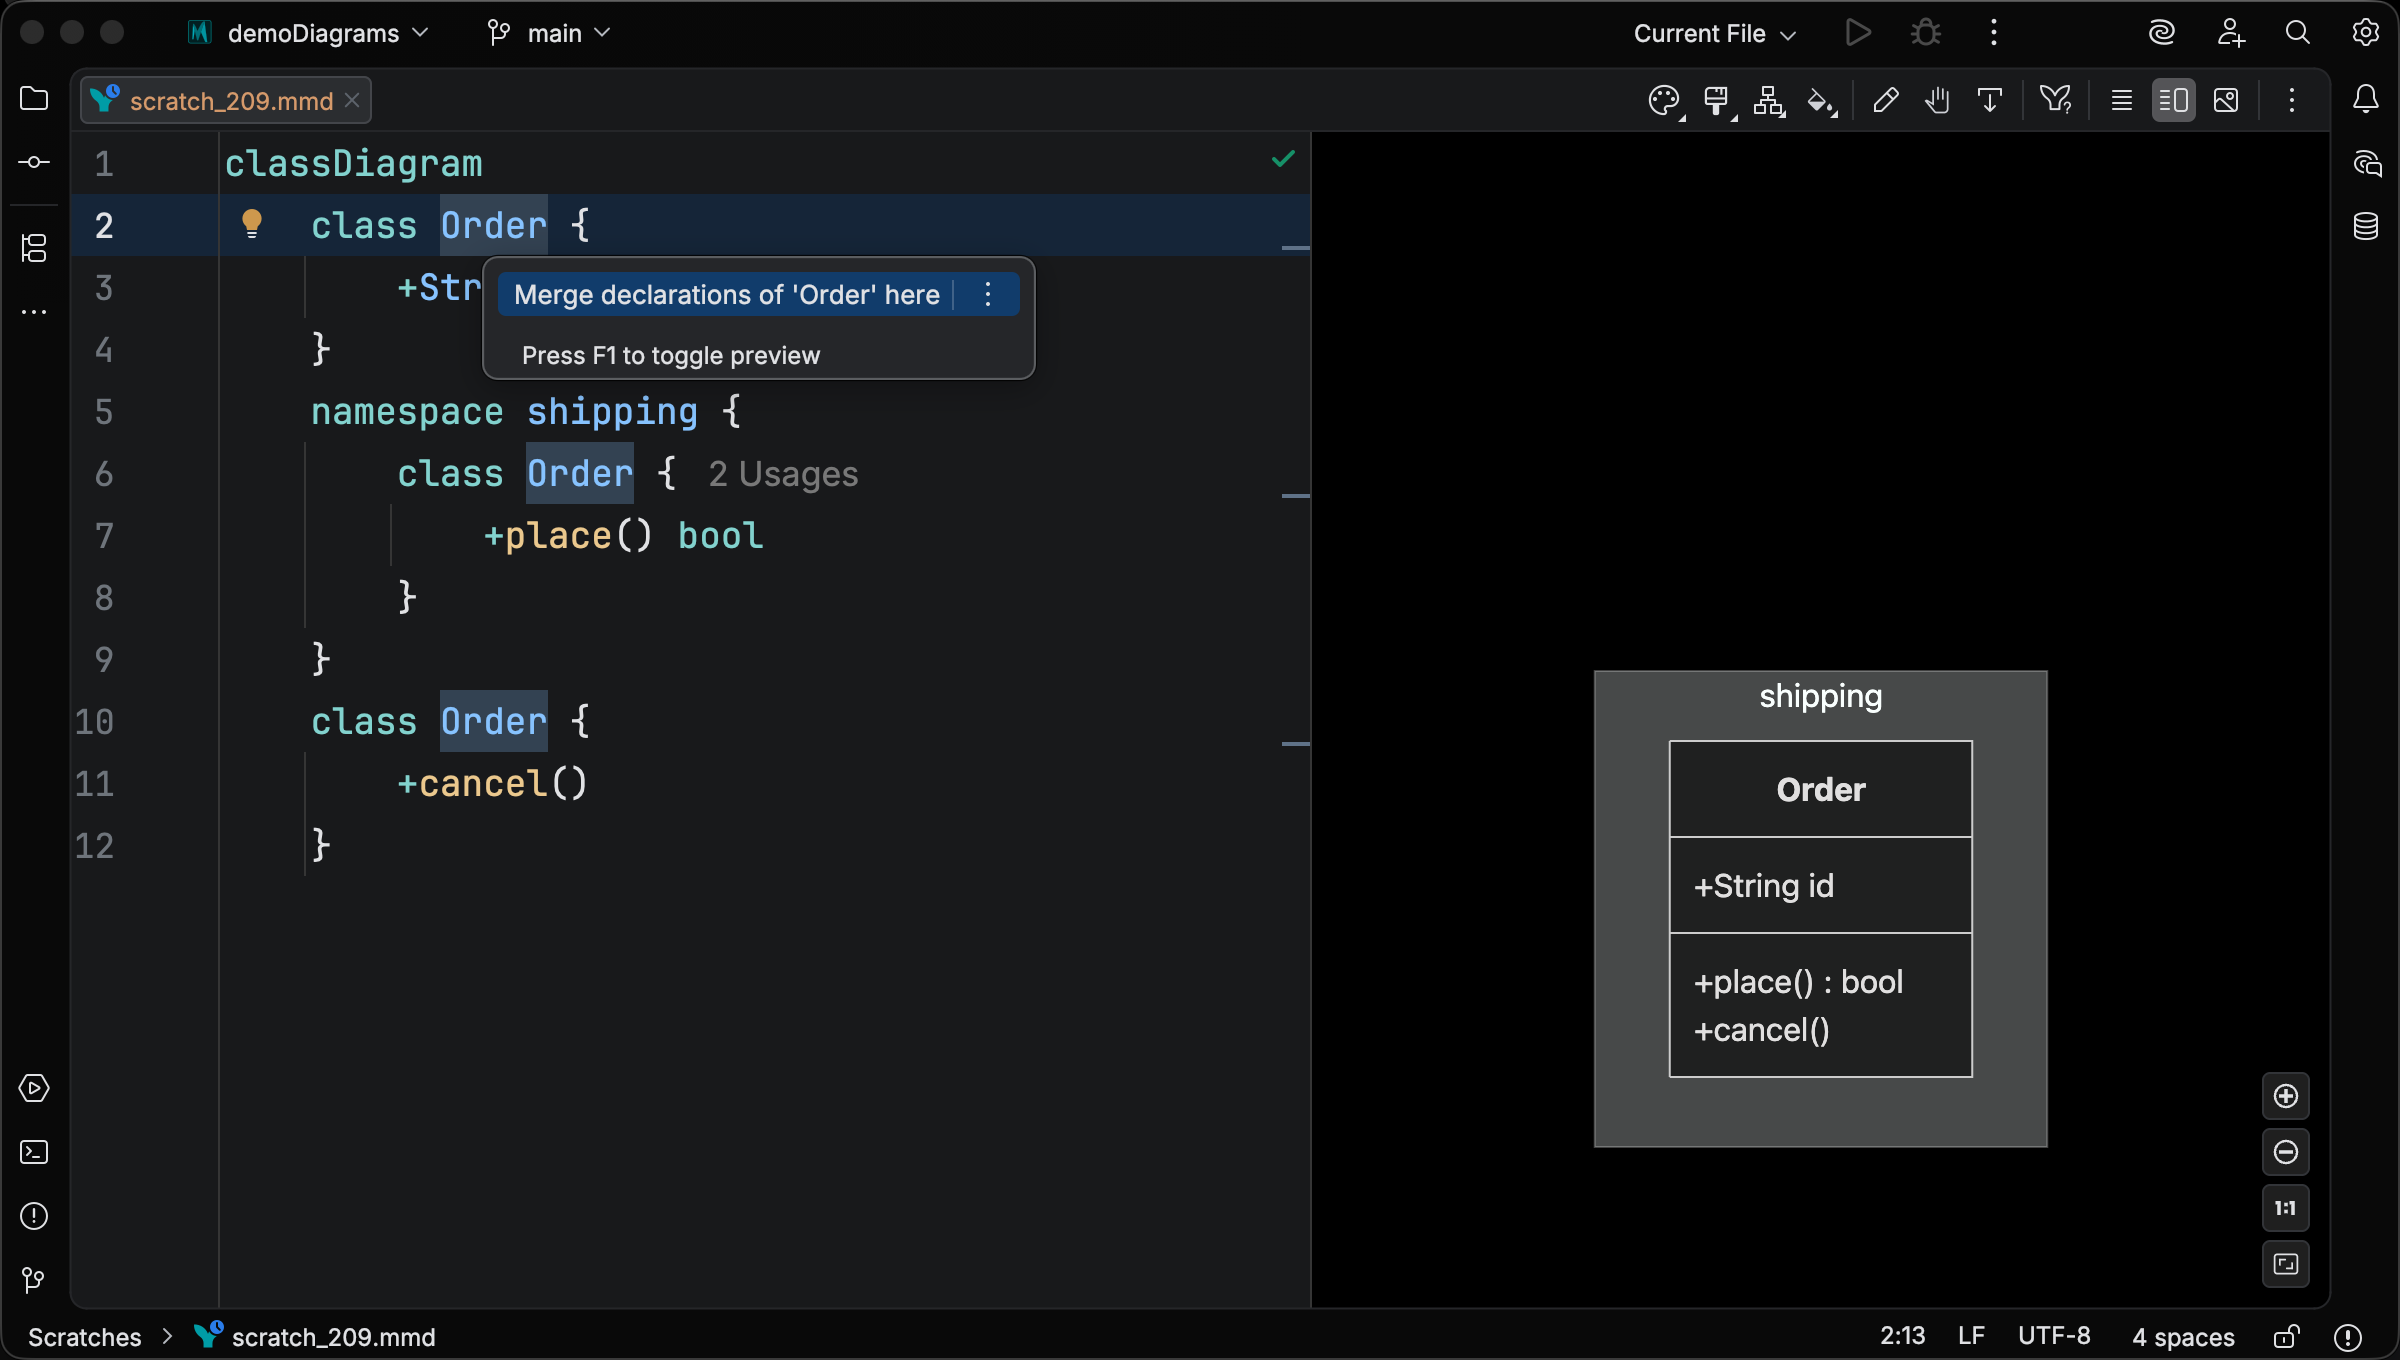Open Search Everywhere magnifier

(2298, 33)
